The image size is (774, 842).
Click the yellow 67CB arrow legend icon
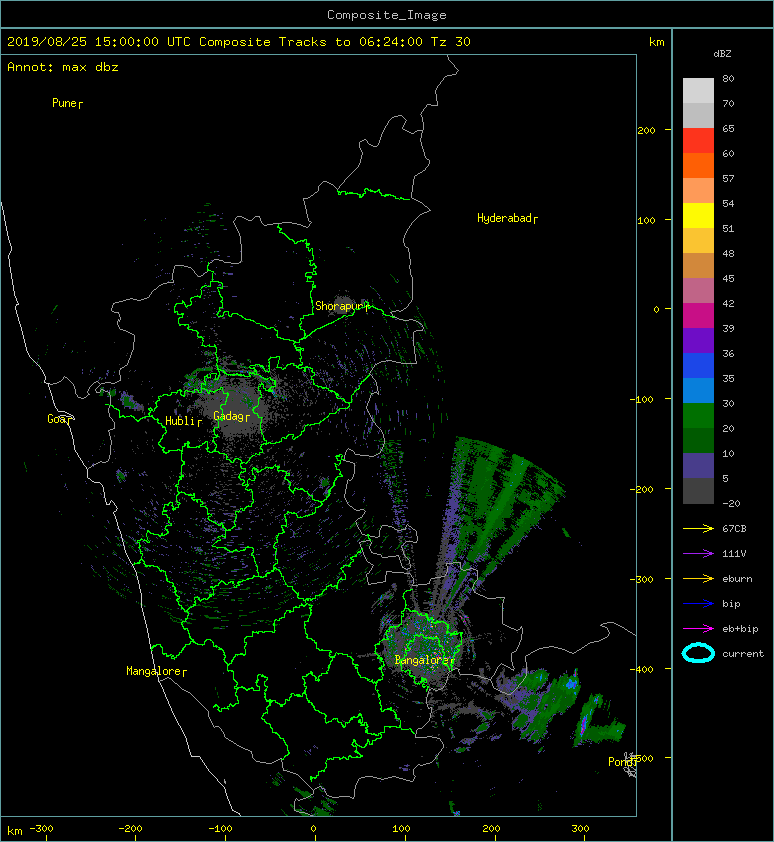pyautogui.click(x=698, y=528)
